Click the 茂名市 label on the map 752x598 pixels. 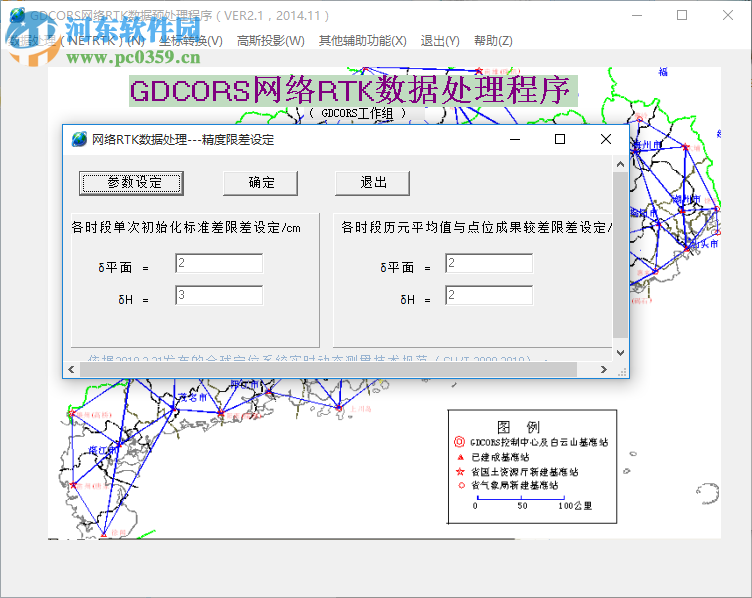[x=193, y=397]
